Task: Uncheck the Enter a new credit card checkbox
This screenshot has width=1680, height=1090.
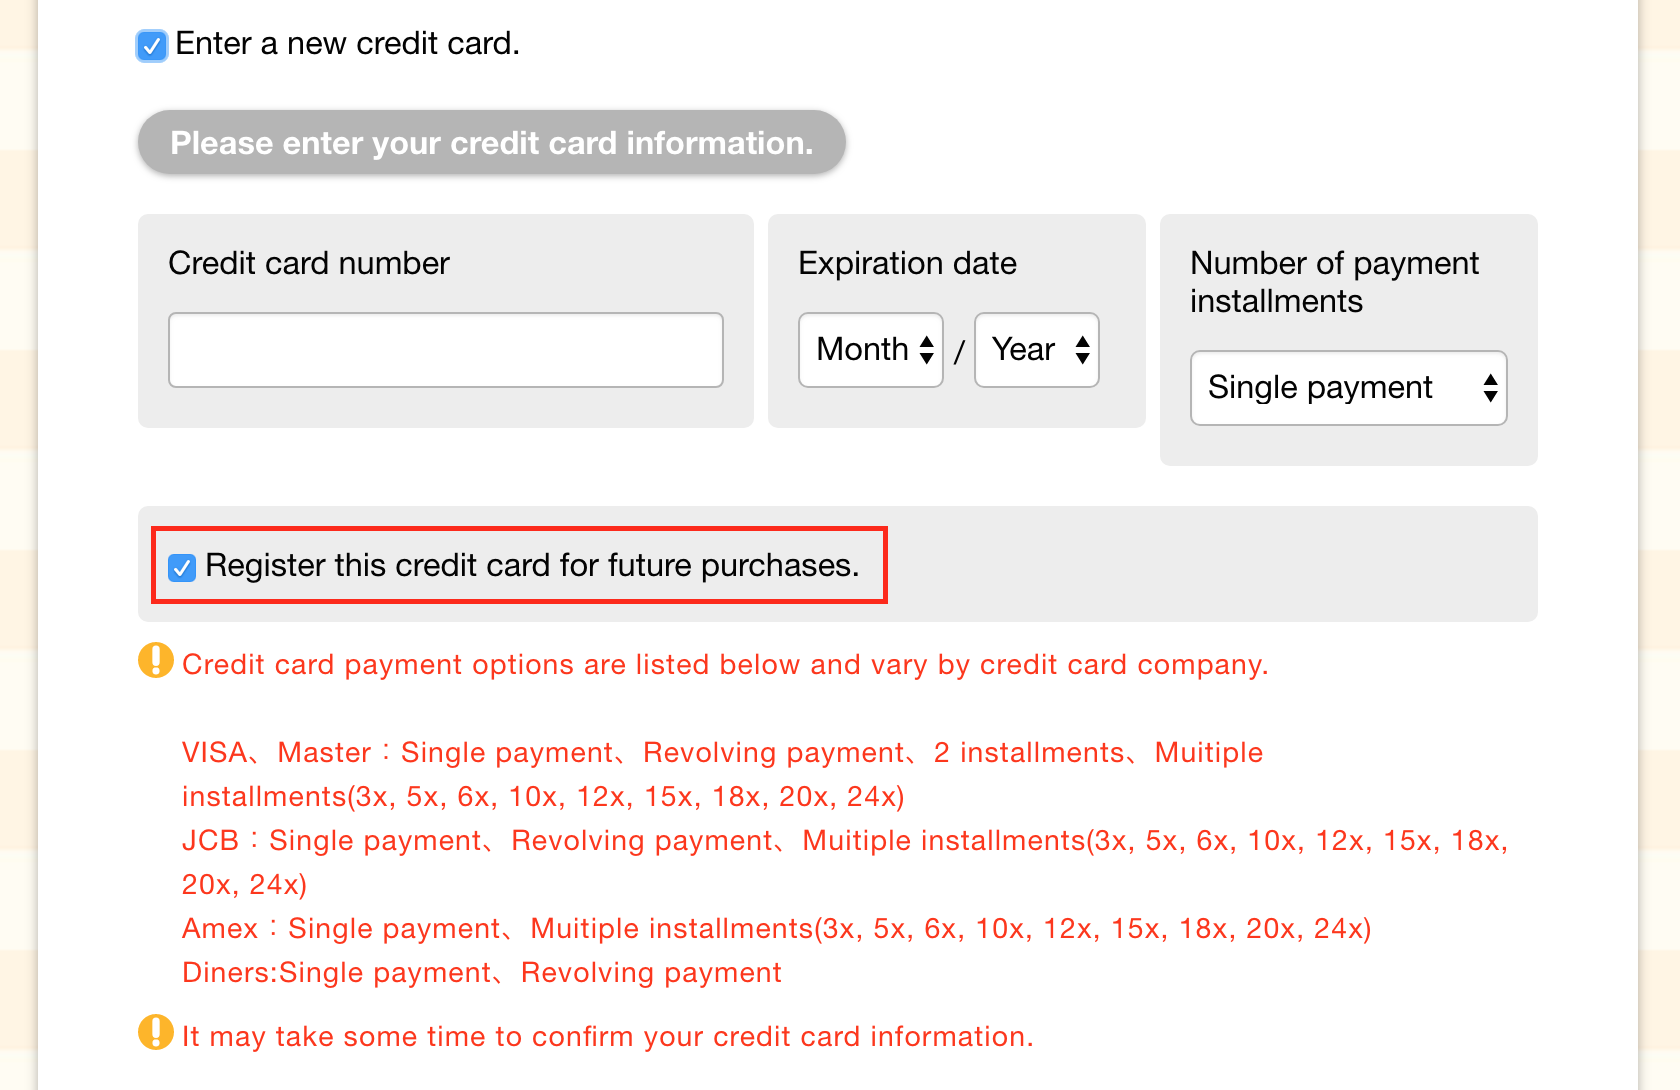Action: [x=152, y=45]
